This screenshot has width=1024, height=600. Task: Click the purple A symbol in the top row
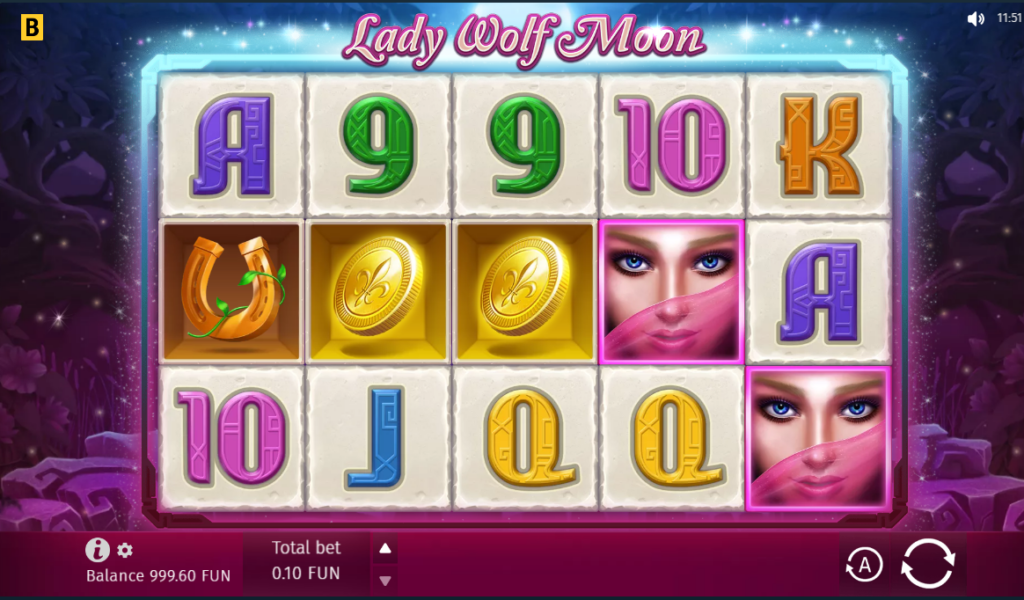coord(232,145)
